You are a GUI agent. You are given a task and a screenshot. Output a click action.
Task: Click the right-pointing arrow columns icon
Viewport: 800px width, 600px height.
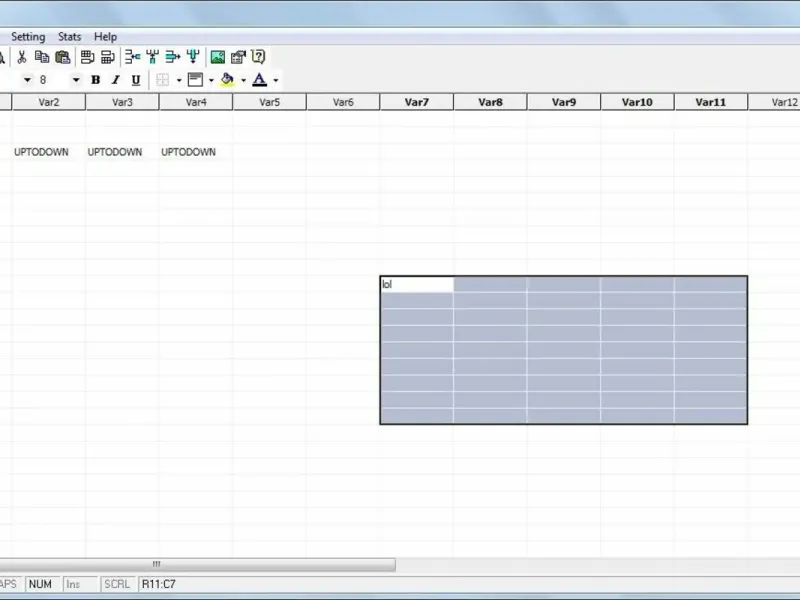pos(173,57)
